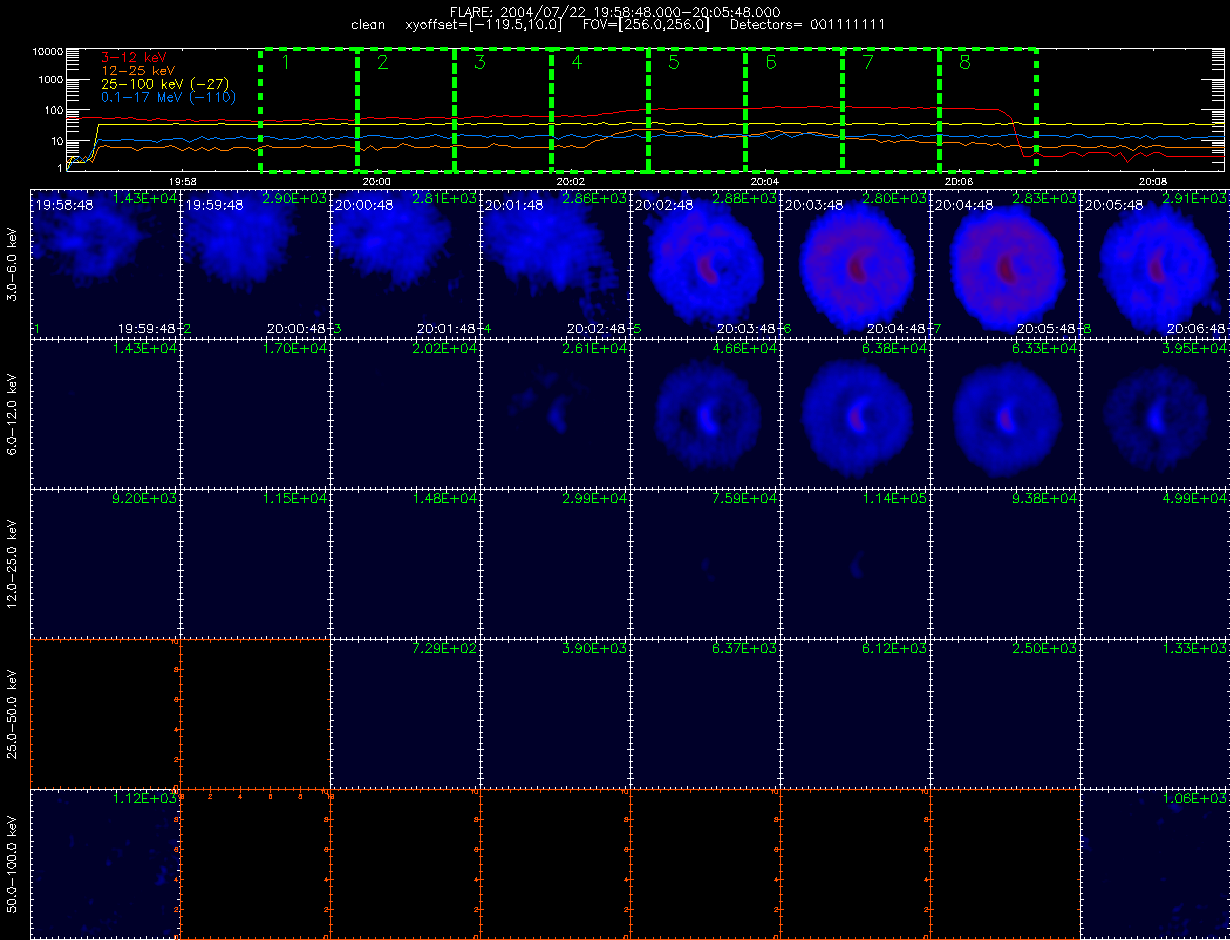Click the 6.12E+03 value label
Viewport: 1230px width, 940px height.
pos(895,648)
